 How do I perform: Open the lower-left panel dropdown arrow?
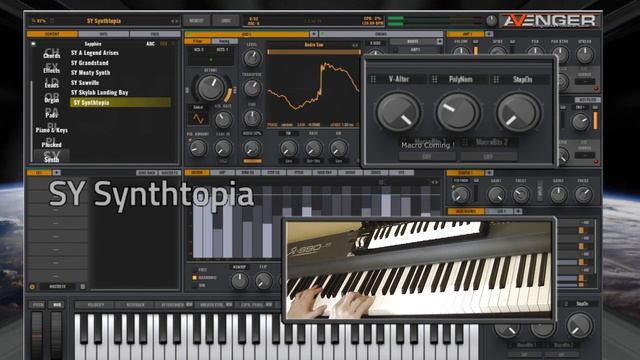click(56, 173)
